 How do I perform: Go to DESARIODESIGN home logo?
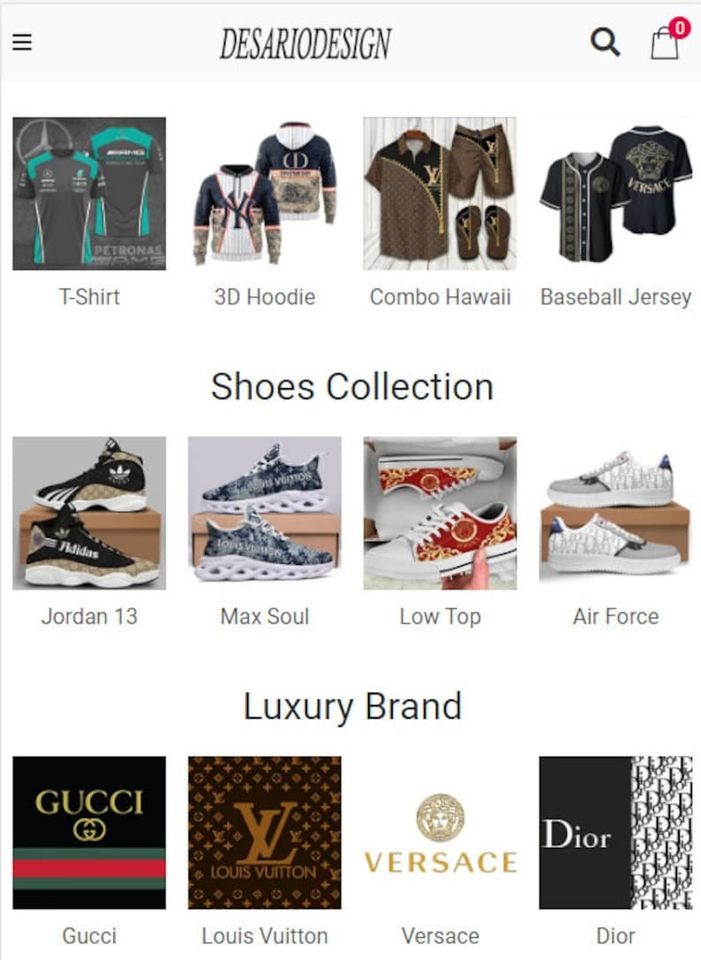pos(305,43)
